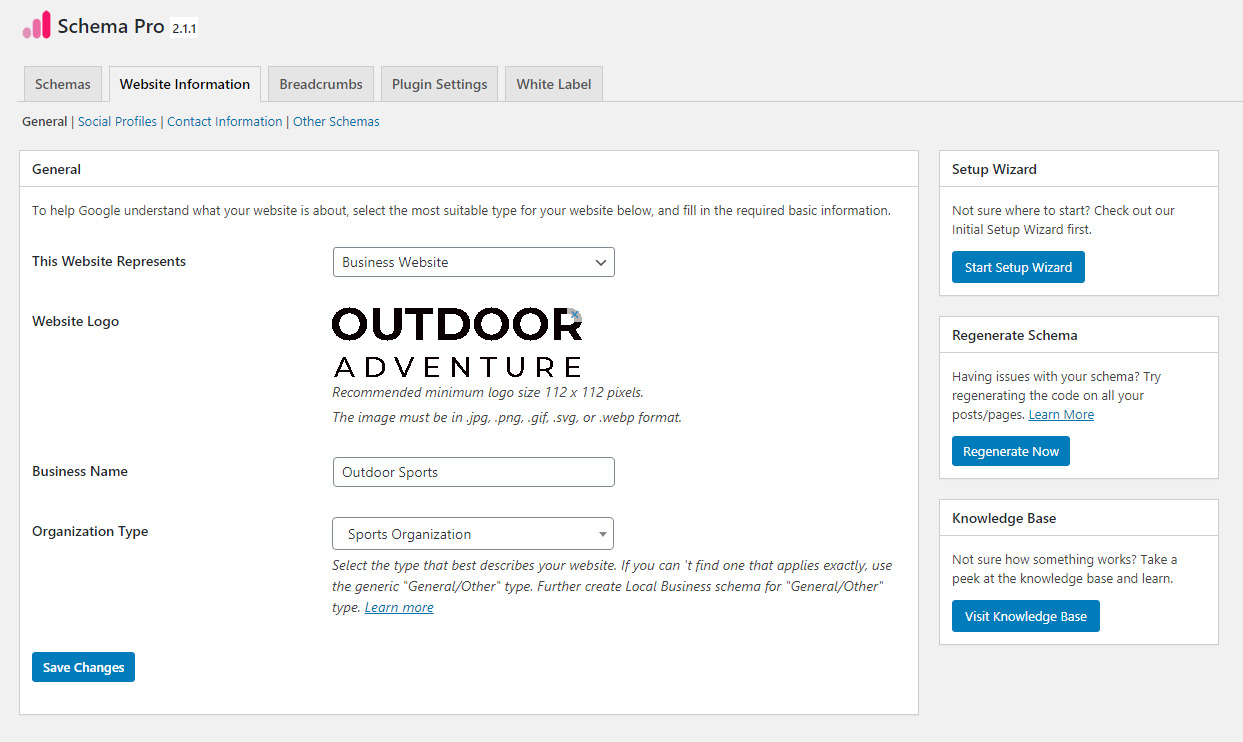The height and width of the screenshot is (742, 1243).
Task: Switch to the Breadcrumbs tab
Action: [320, 83]
